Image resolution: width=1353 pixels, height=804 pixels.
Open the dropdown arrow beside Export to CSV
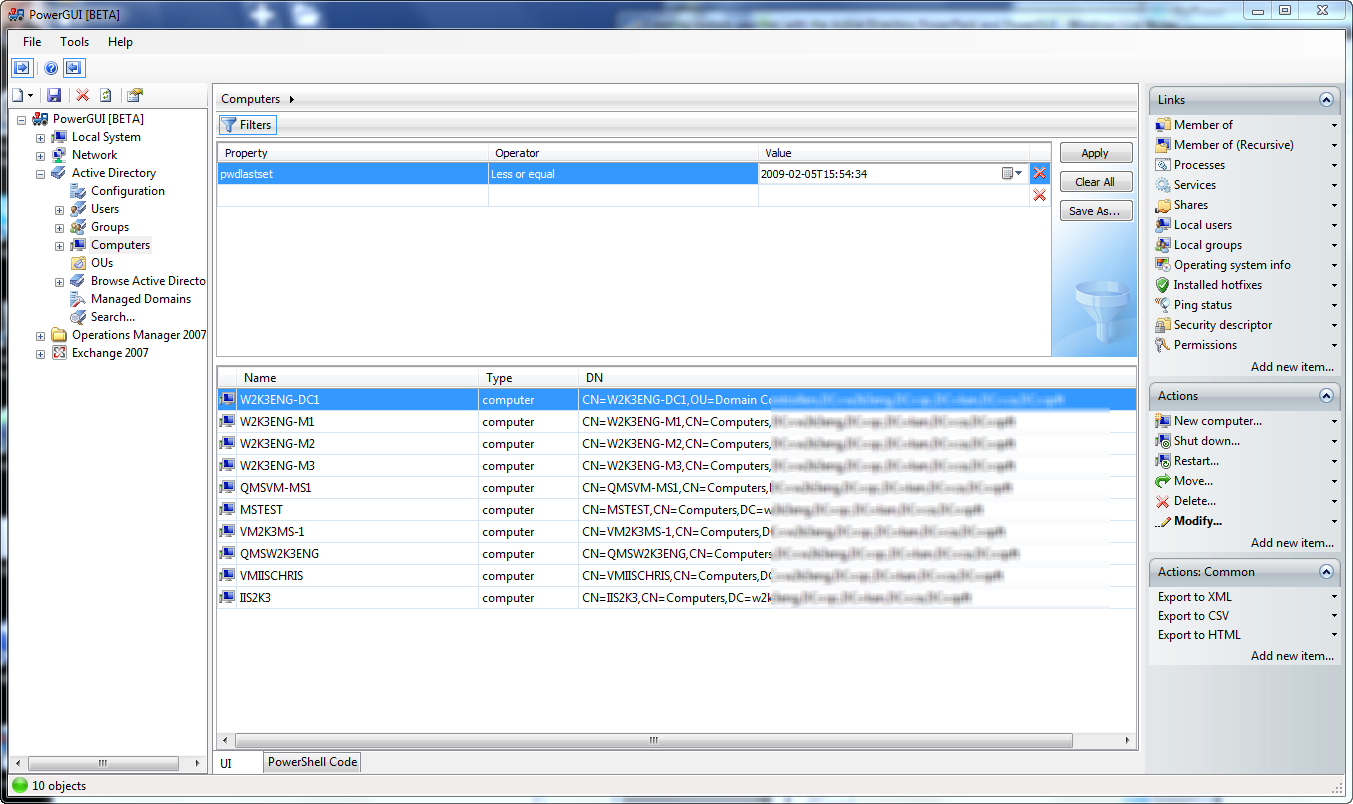1334,616
